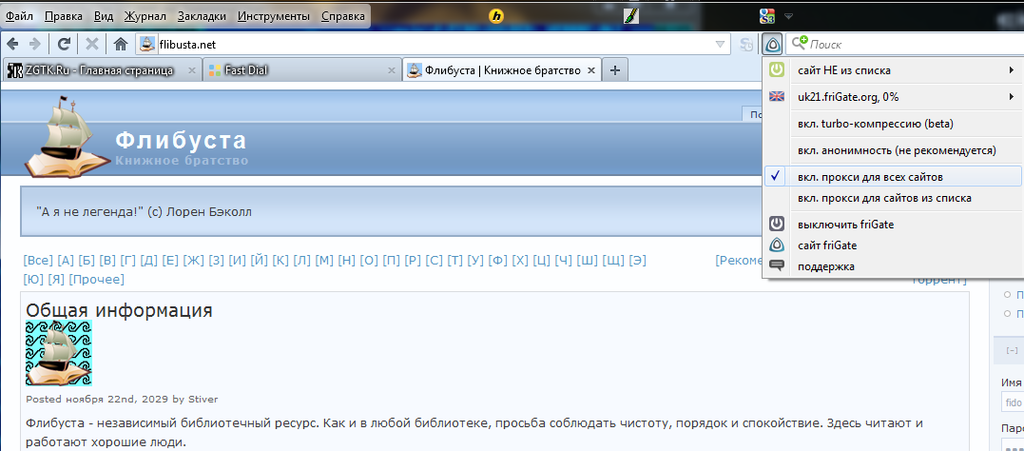This screenshot has width=1024, height=451.
Task: Click the ship image under Общая информация
Action: pyautogui.click(x=59, y=353)
